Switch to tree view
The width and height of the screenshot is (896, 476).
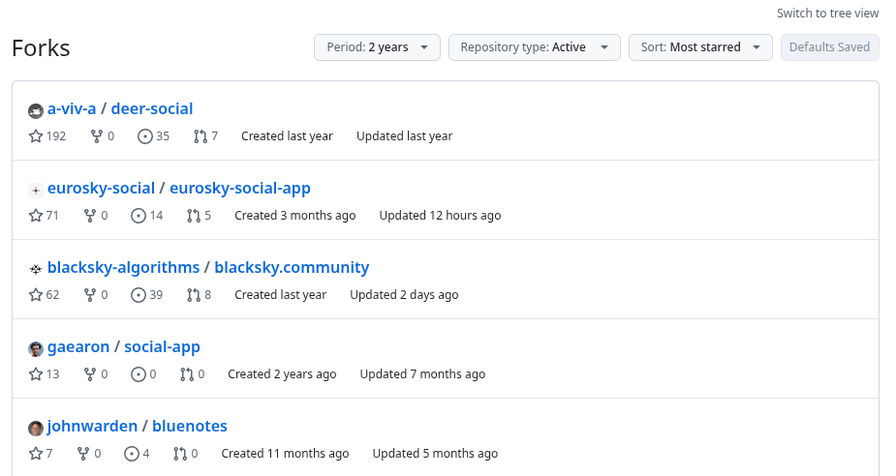[x=827, y=13]
